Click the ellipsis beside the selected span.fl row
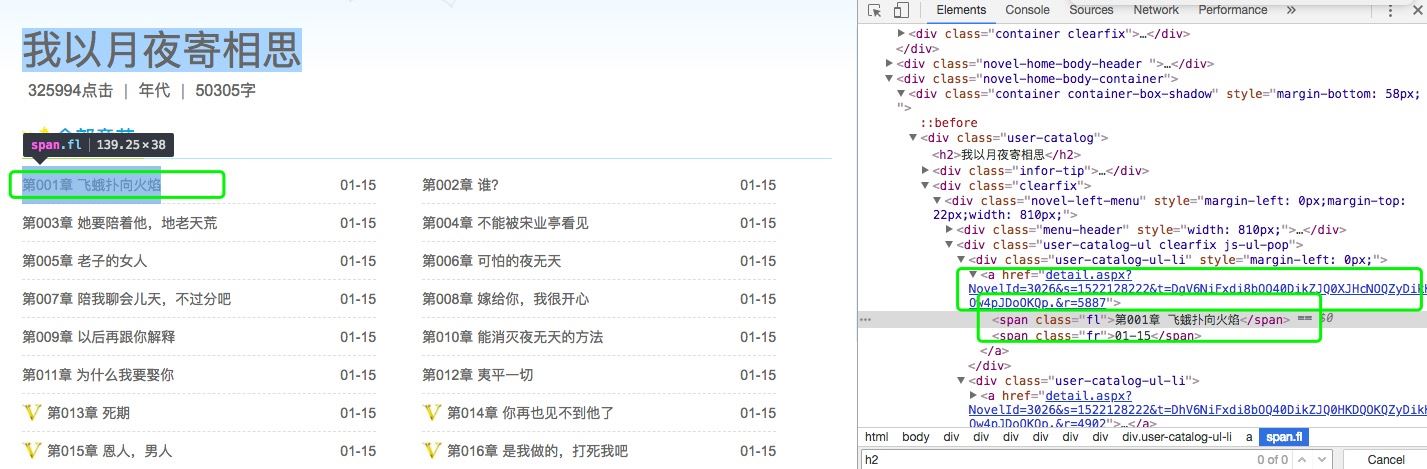 866,320
